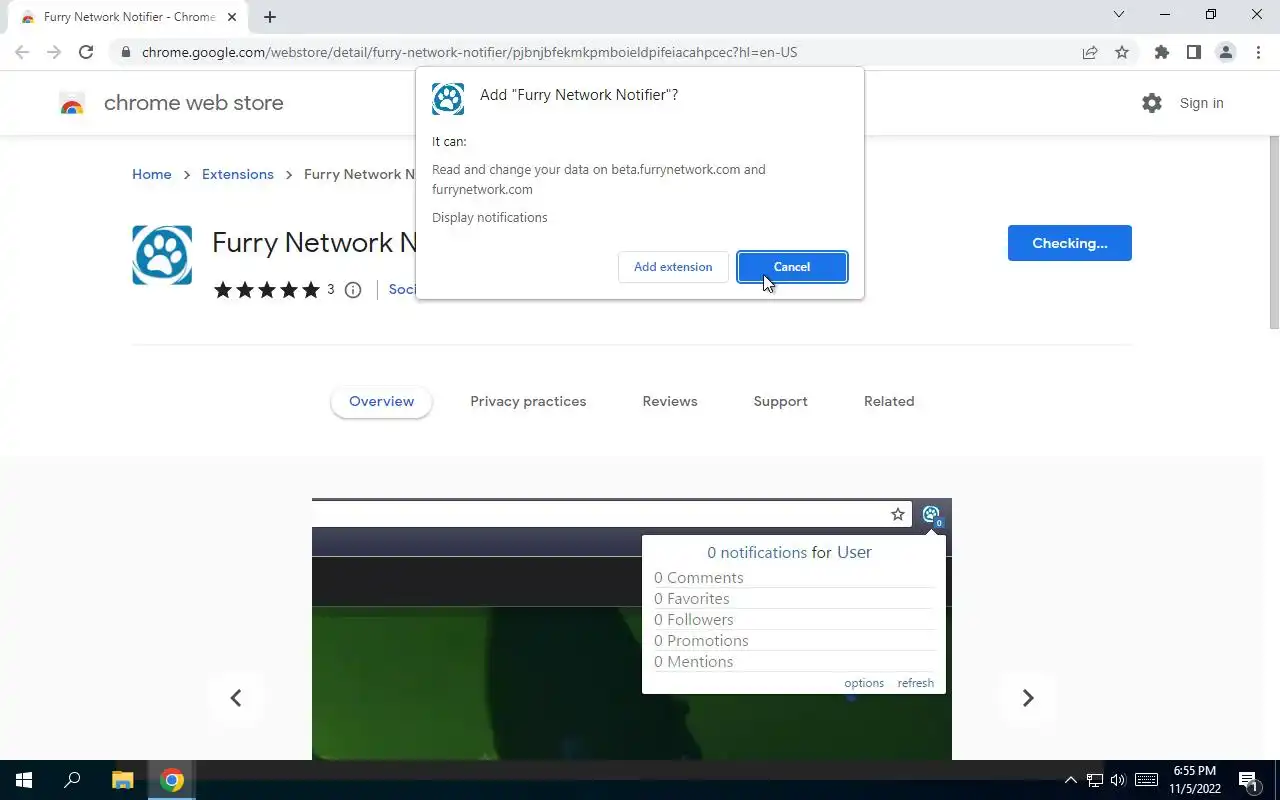
Task: Open web store settings gear
Action: [1152, 103]
